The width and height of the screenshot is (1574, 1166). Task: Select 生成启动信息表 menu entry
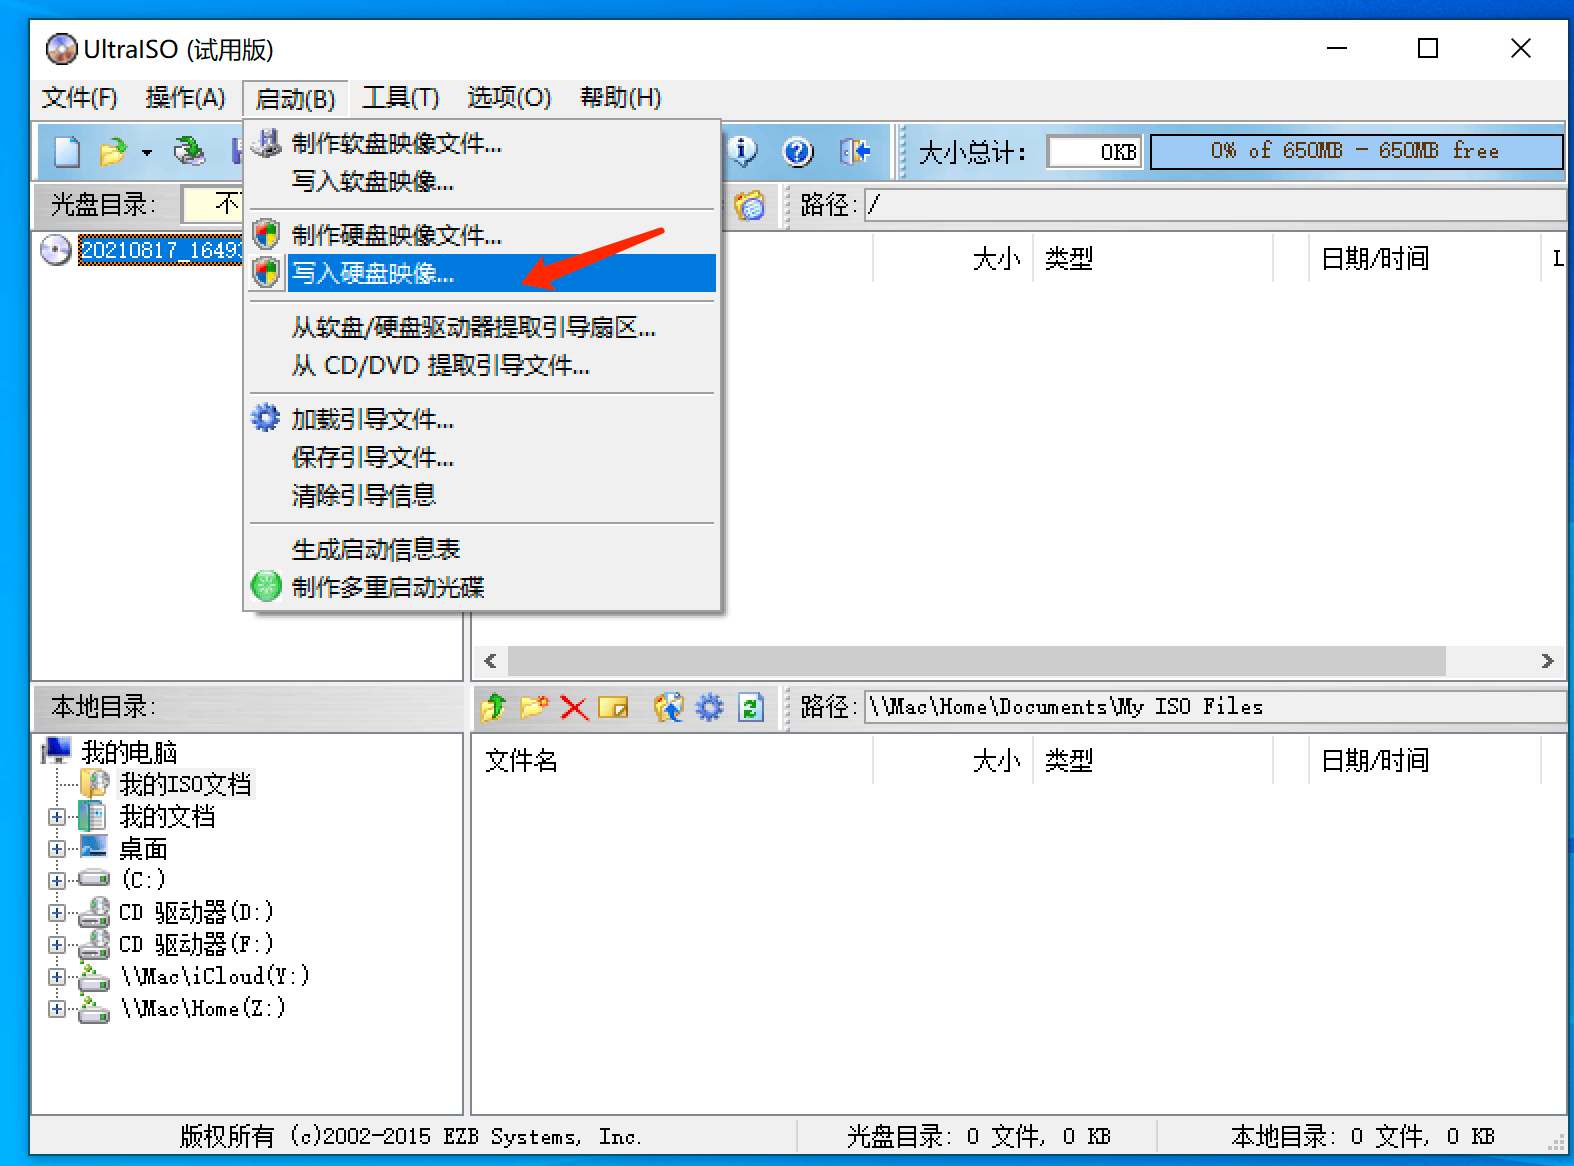pos(482,550)
